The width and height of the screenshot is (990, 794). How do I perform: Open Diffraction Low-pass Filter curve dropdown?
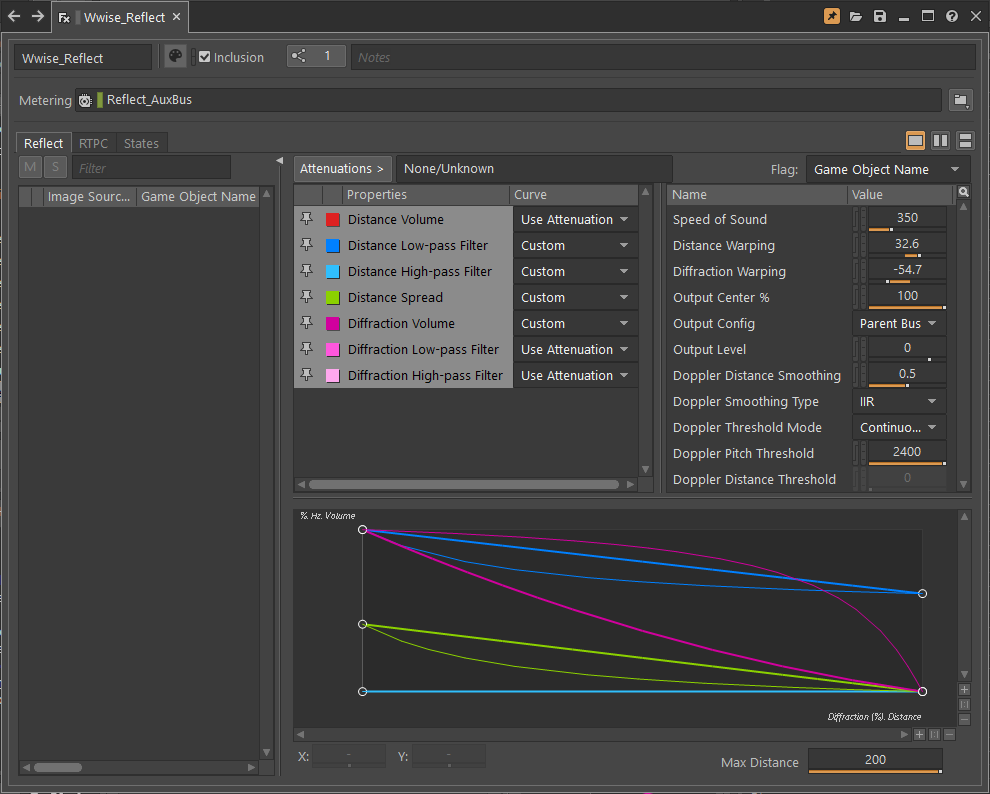[x=575, y=349]
